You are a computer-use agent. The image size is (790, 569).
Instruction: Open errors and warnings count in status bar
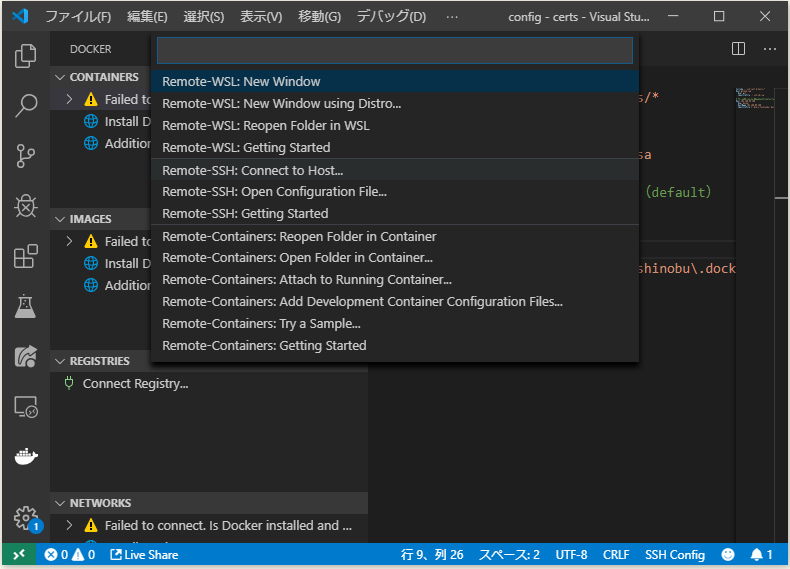click(70, 555)
